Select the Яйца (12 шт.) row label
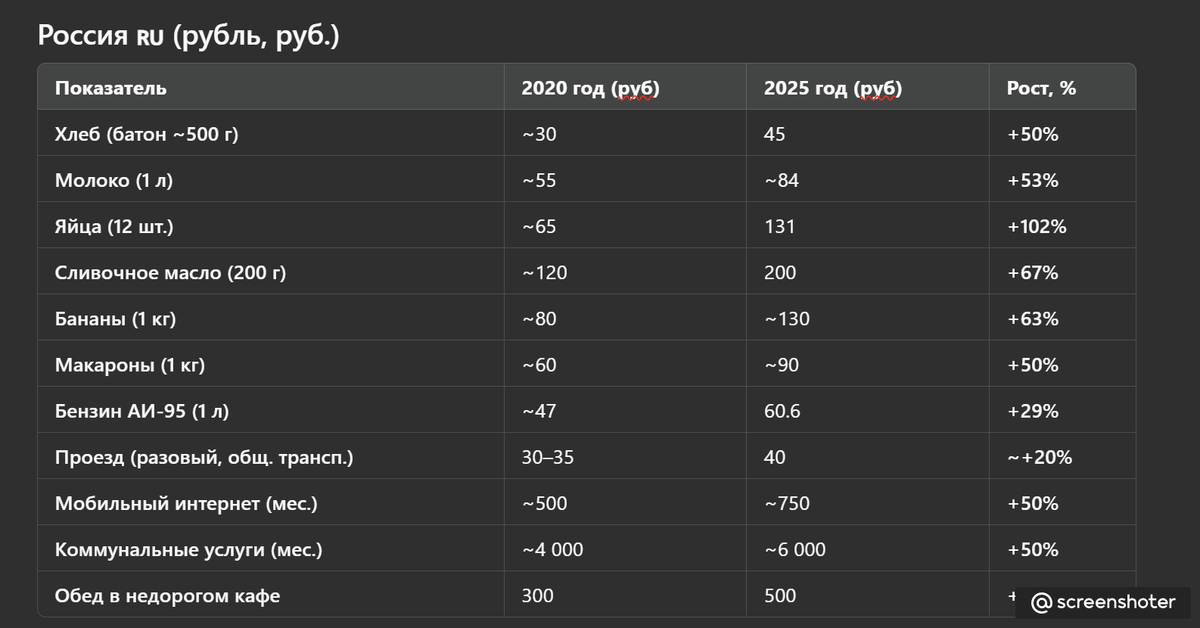 114,226
